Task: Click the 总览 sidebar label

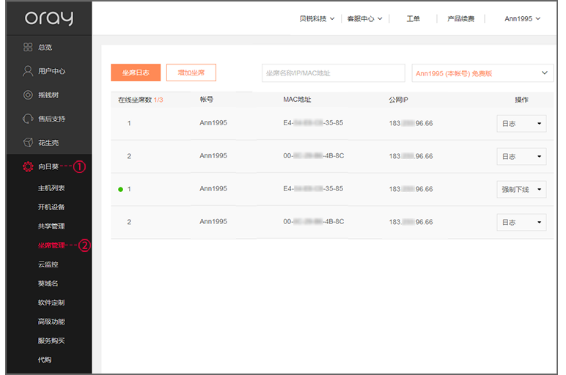Action: (45, 47)
